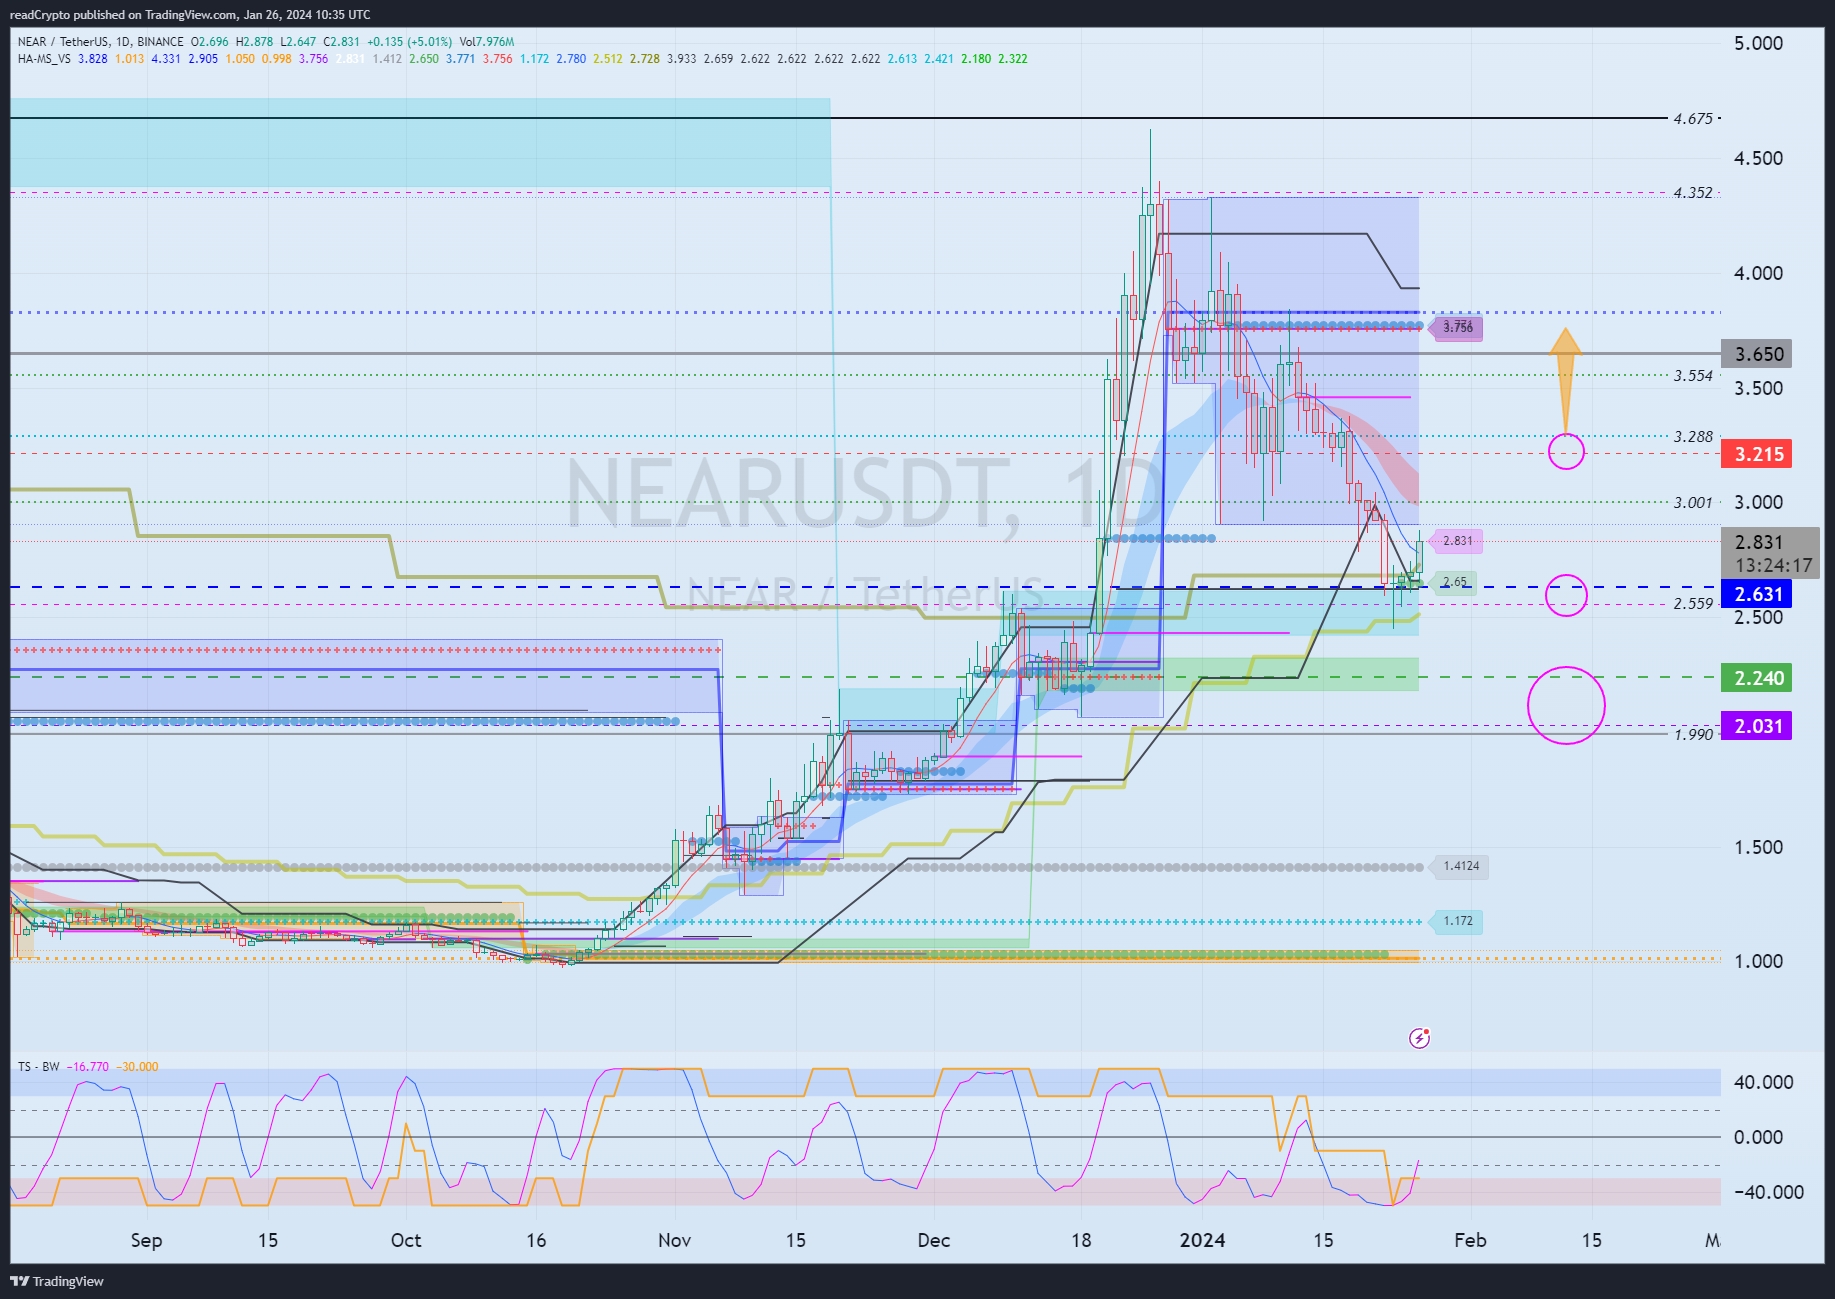Click the 2024 label on time axis
Viewport: 1835px width, 1299px height.
pyautogui.click(x=1203, y=1240)
